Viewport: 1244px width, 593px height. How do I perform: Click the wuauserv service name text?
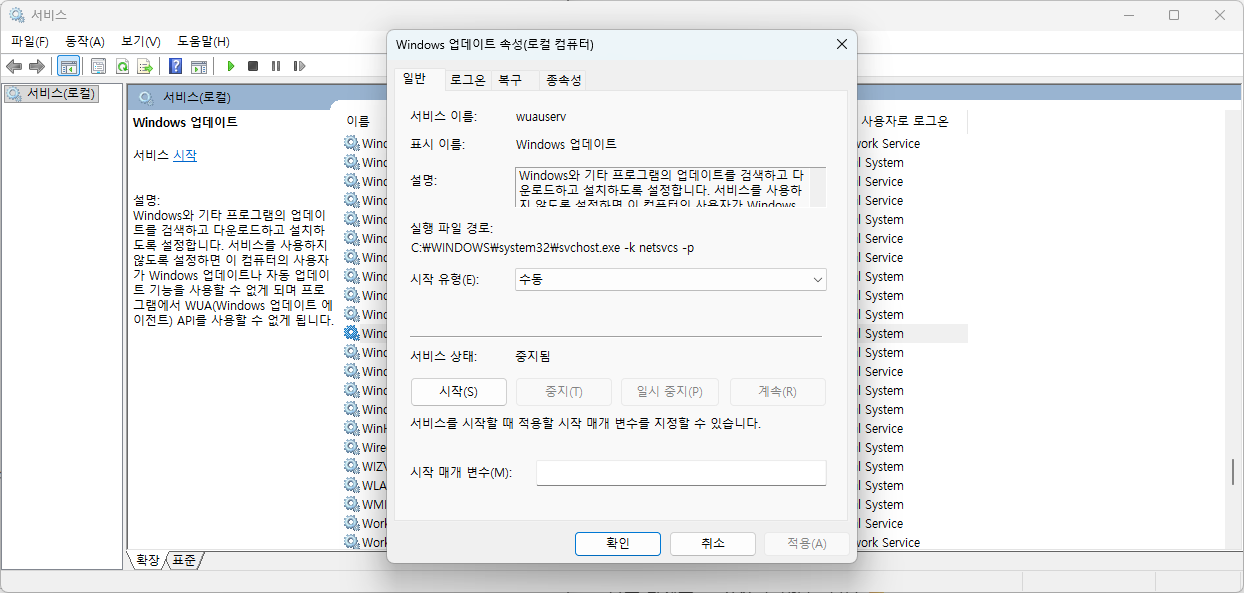541,116
